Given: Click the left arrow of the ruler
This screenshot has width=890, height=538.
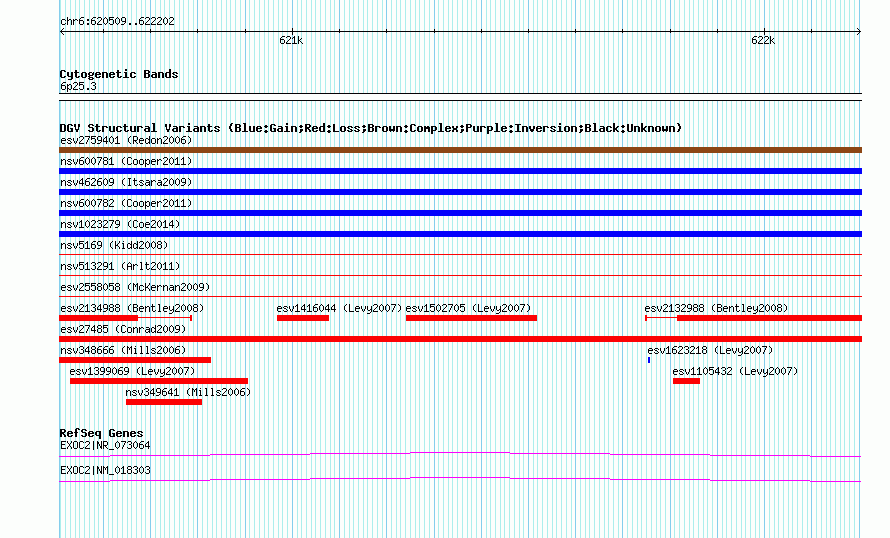Looking at the screenshot, I should pyautogui.click(x=62, y=32).
